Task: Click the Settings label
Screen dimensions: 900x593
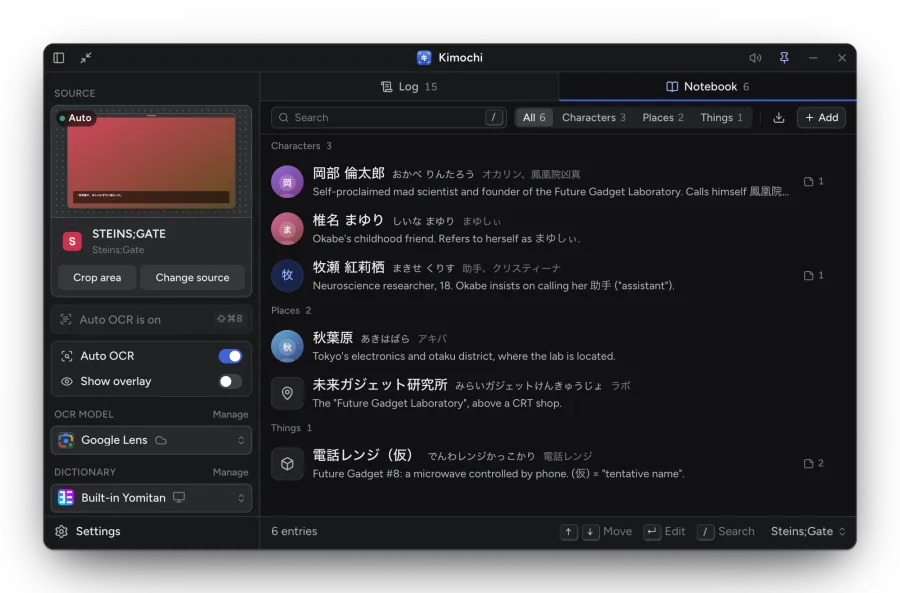Action: [x=98, y=532]
